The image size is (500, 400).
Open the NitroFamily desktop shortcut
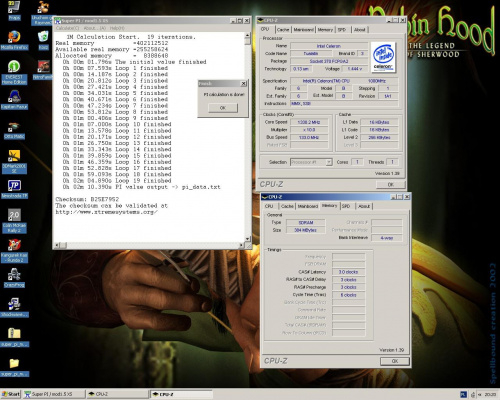point(43,70)
